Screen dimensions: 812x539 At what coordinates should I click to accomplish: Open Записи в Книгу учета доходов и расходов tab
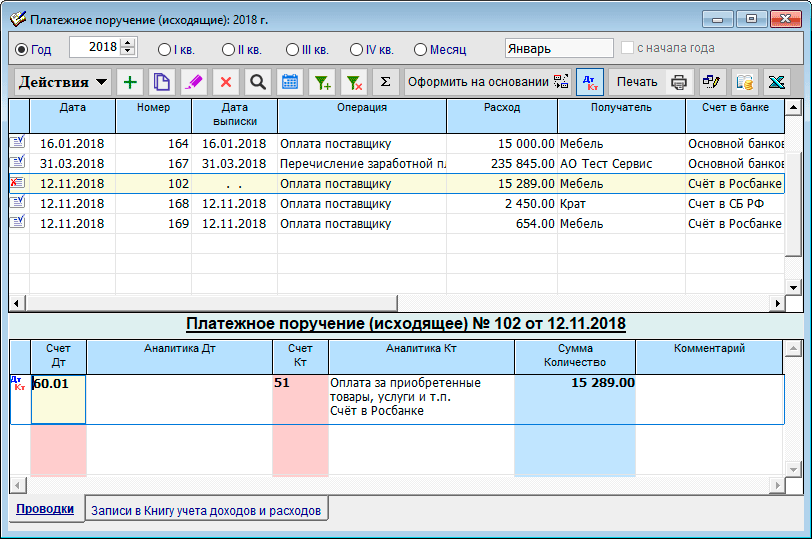[206, 511]
